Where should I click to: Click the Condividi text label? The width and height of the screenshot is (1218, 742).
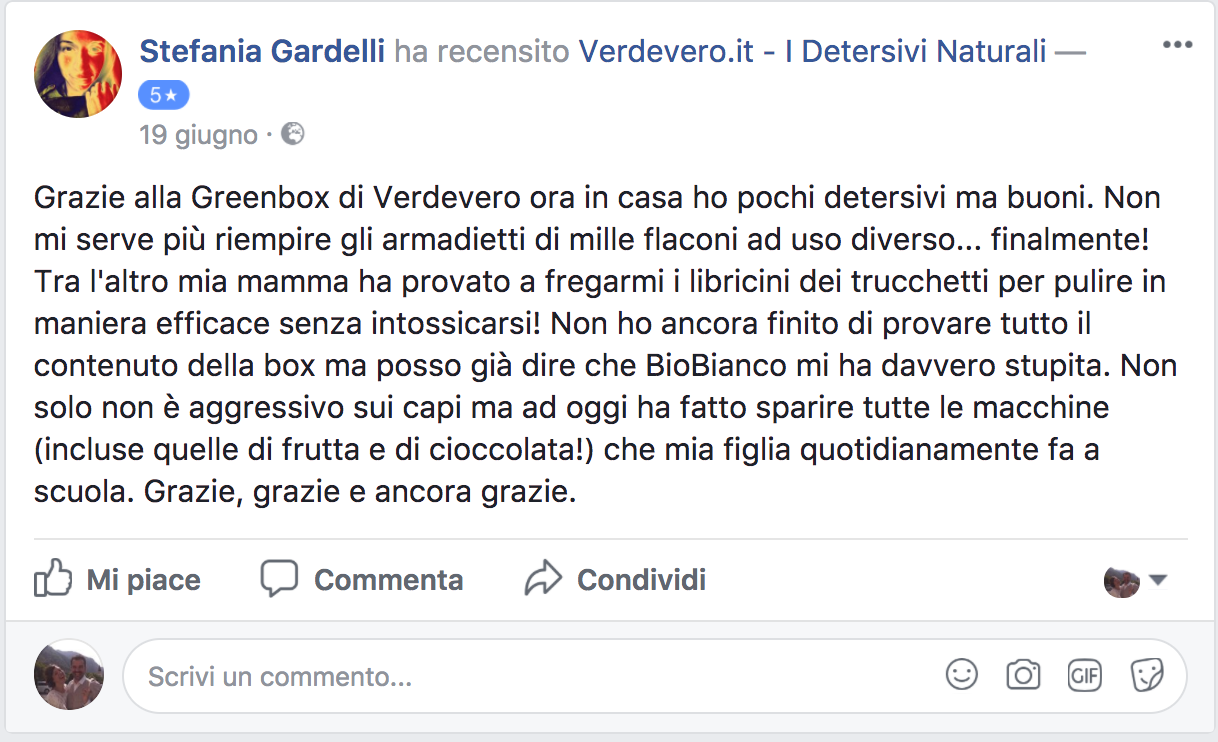point(642,580)
